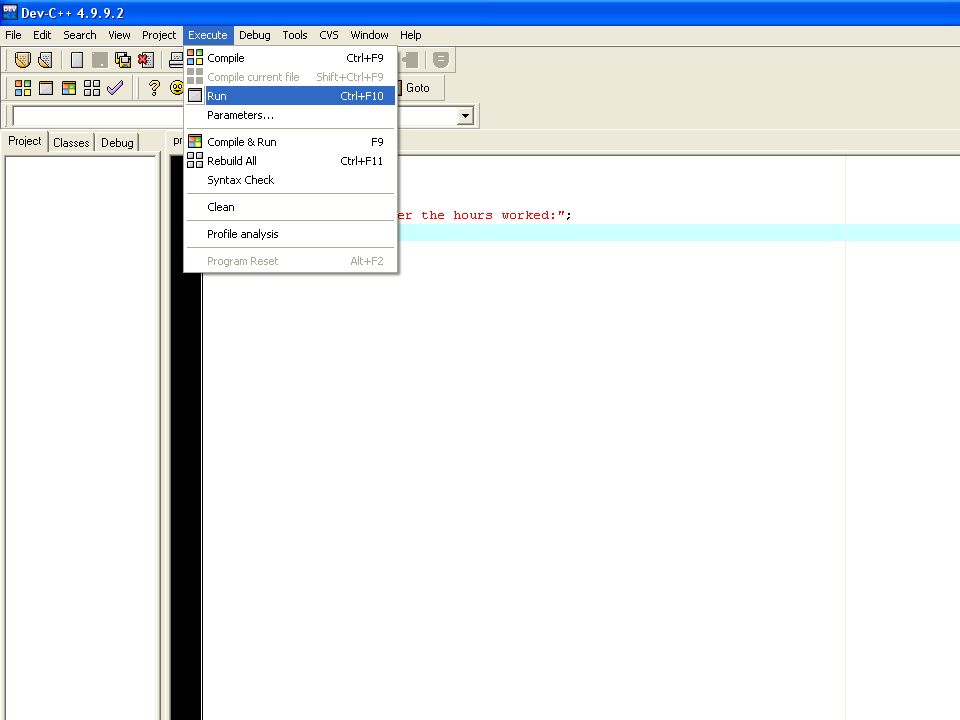The width and height of the screenshot is (960, 720).
Task: Click the Ctrl+F10 shortcut text
Action: (361, 96)
